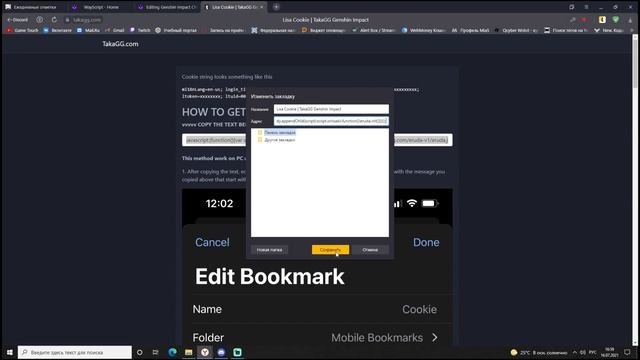Open a new browser tab
This screenshot has height=360, width=640.
coord(276,7)
